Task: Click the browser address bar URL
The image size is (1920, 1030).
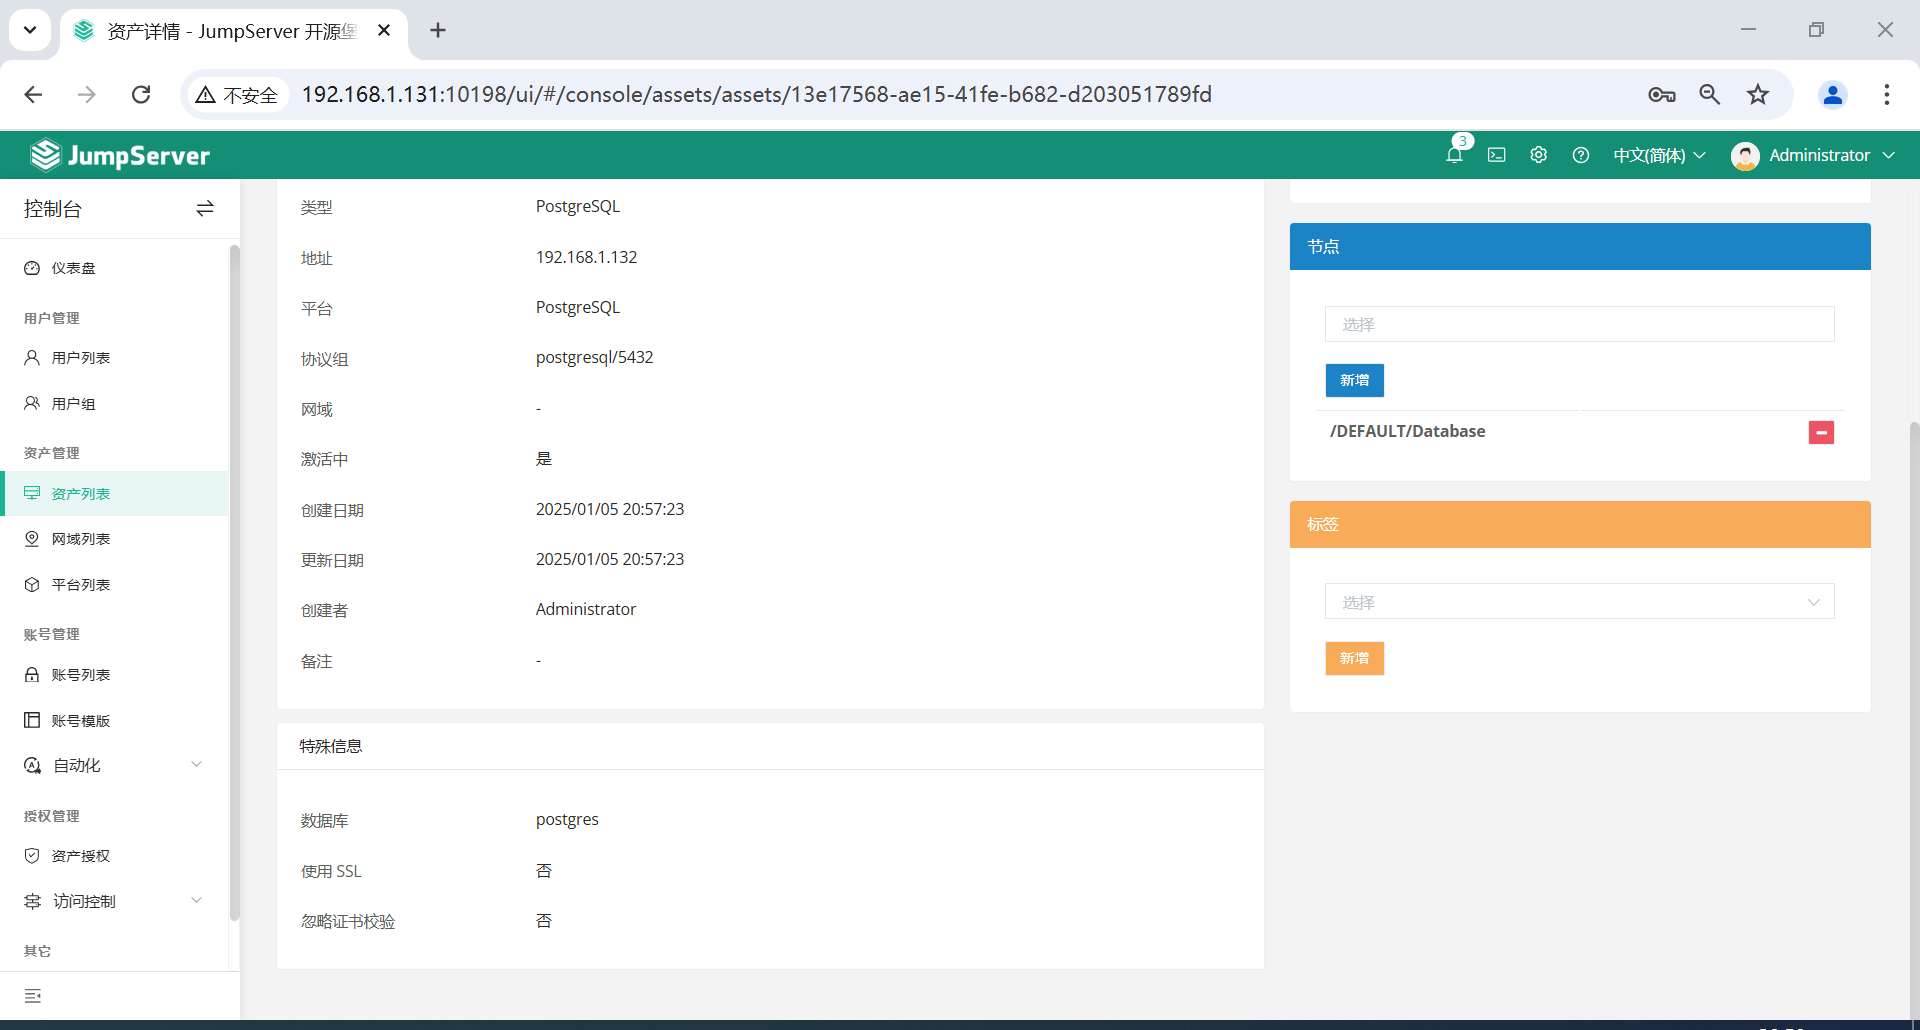Action: click(x=757, y=94)
